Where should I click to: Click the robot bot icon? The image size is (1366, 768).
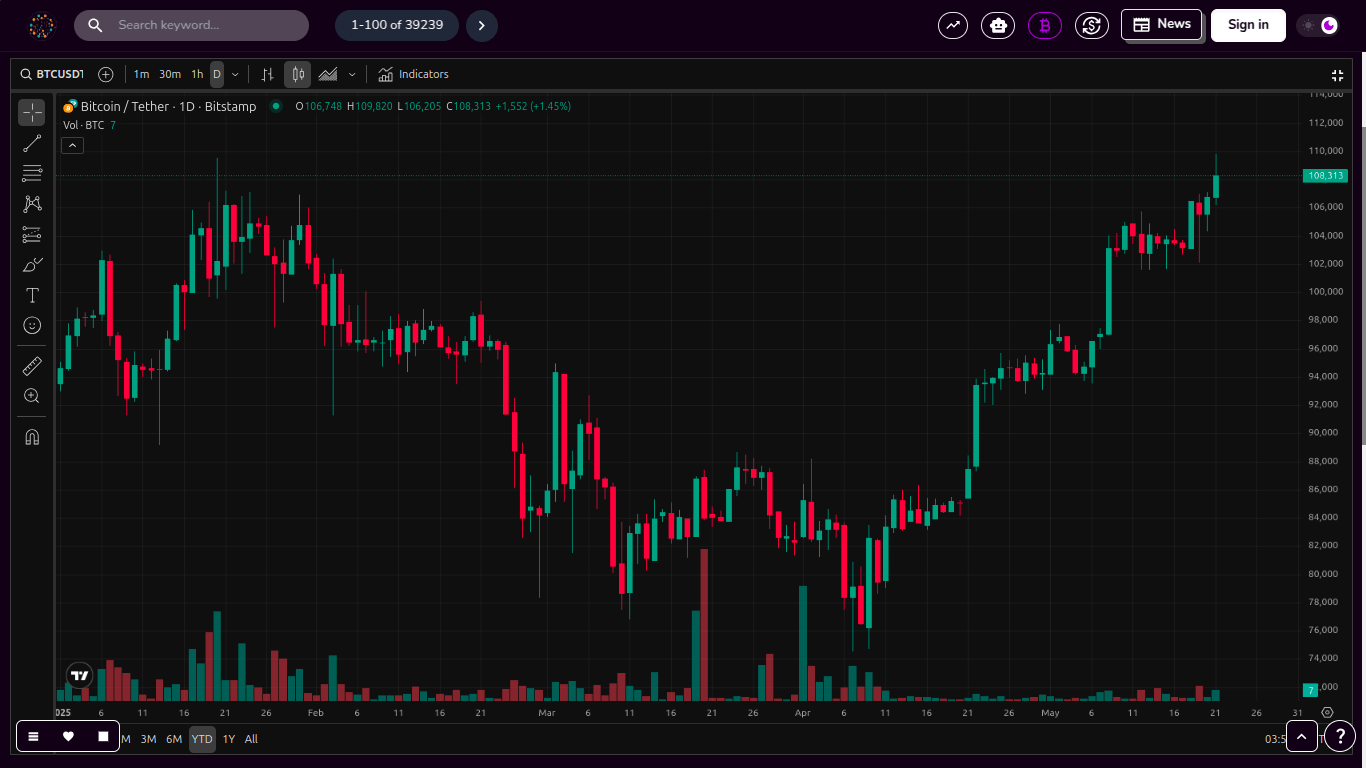pos(998,25)
